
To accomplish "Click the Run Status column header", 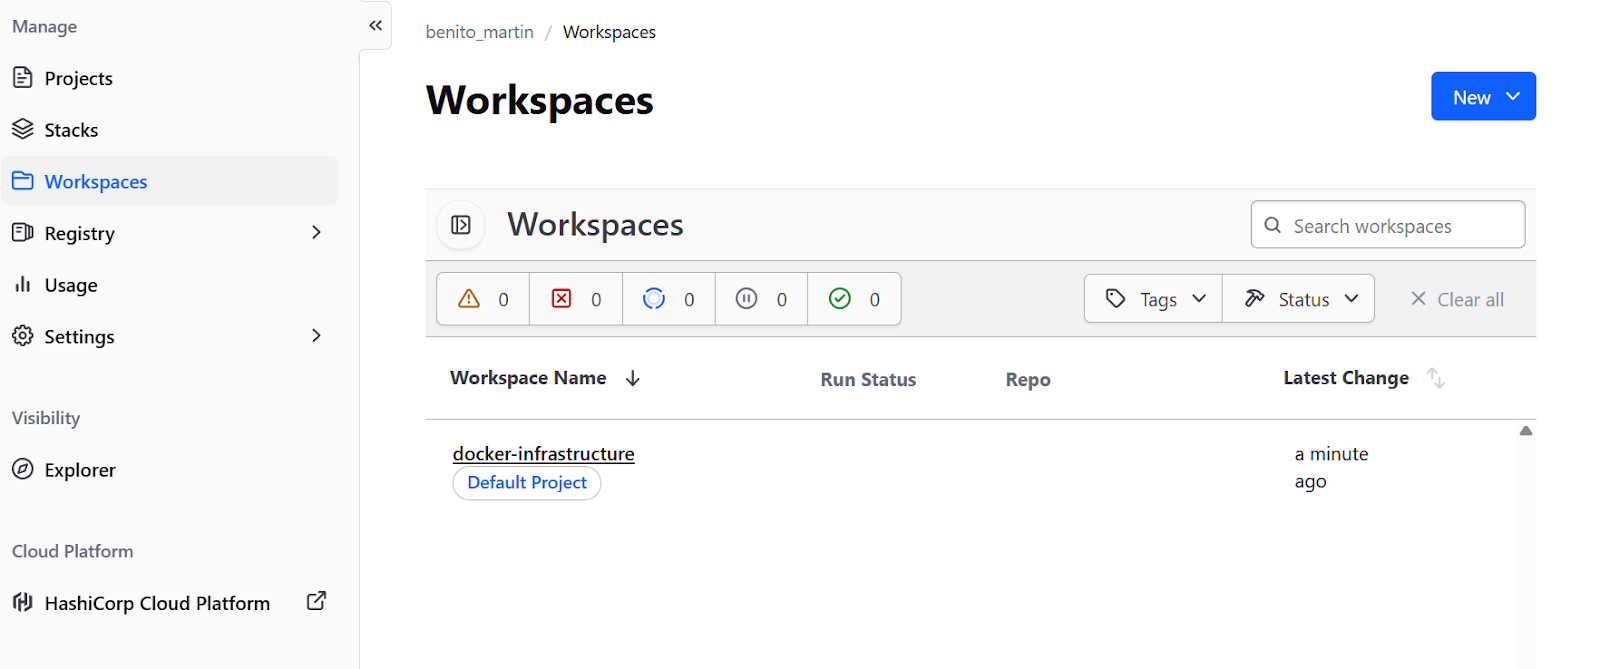I will (x=868, y=380).
